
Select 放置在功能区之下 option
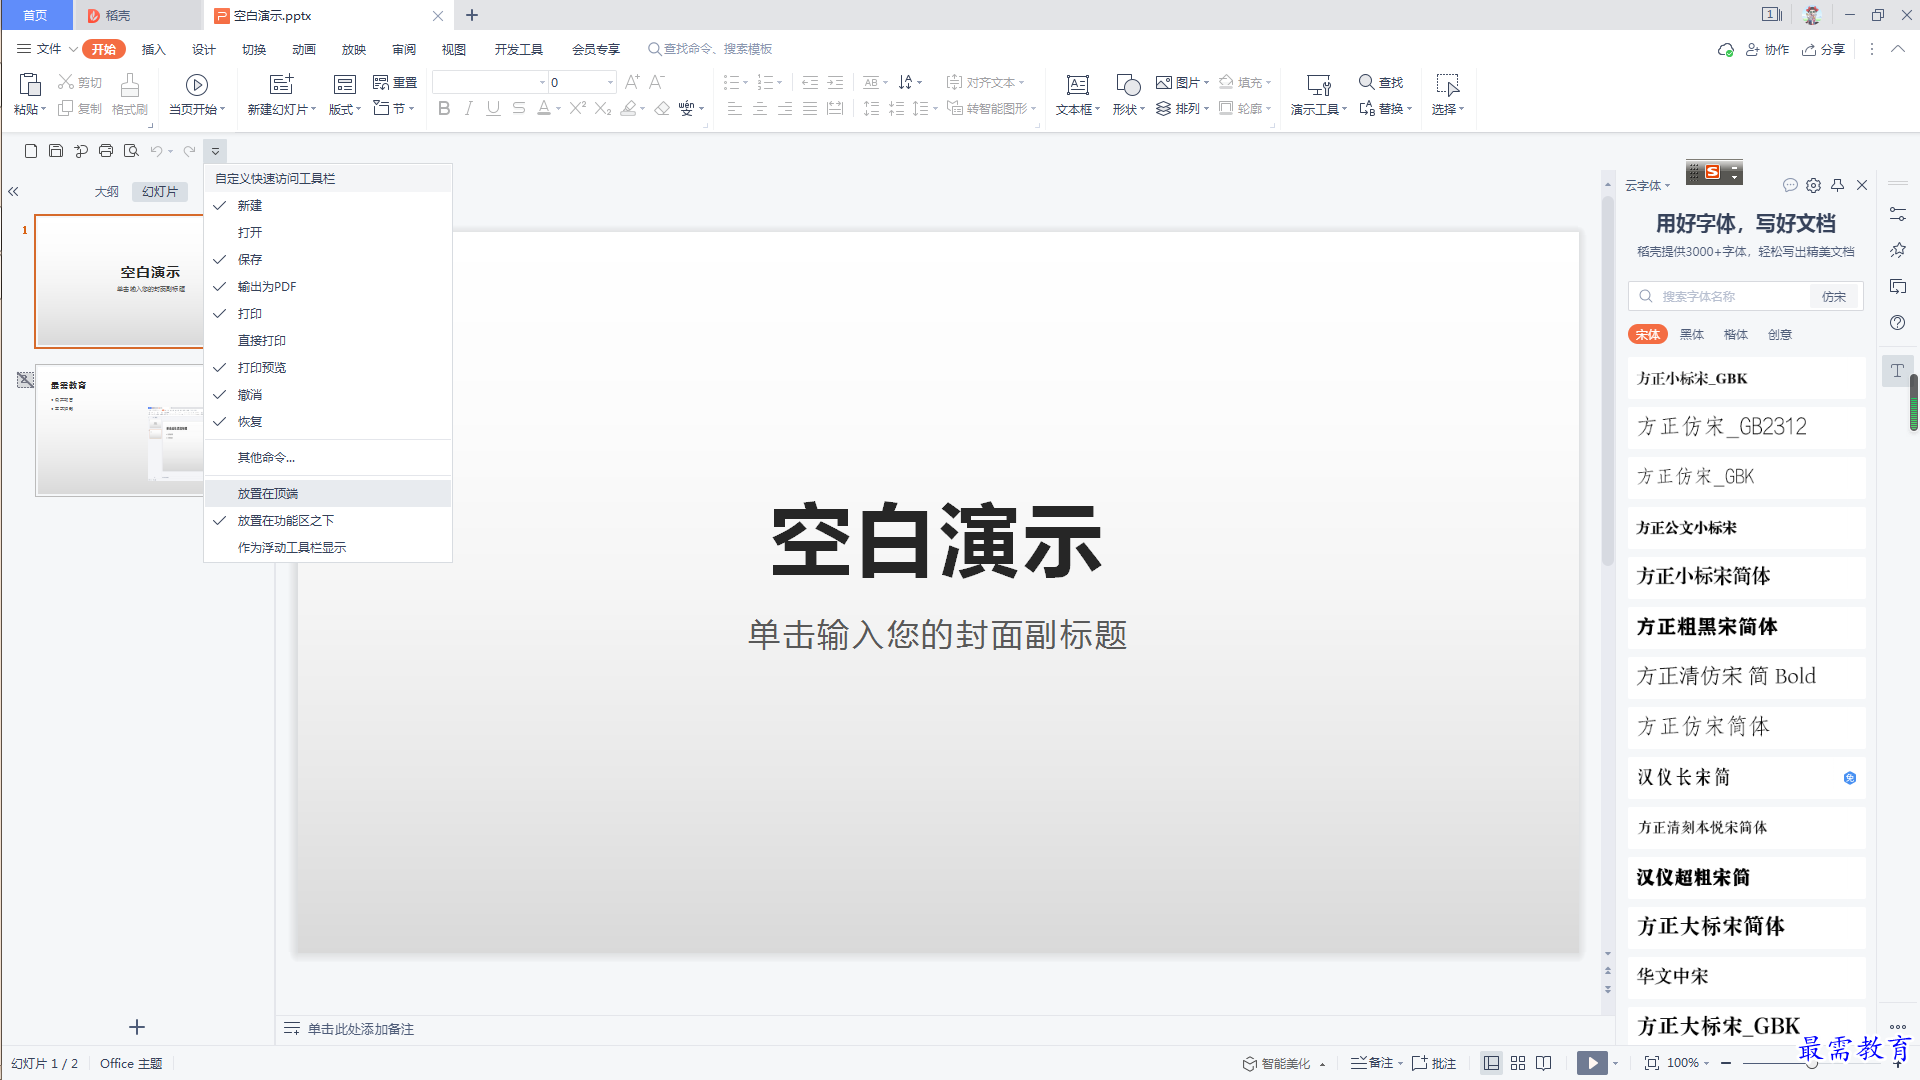click(x=328, y=520)
